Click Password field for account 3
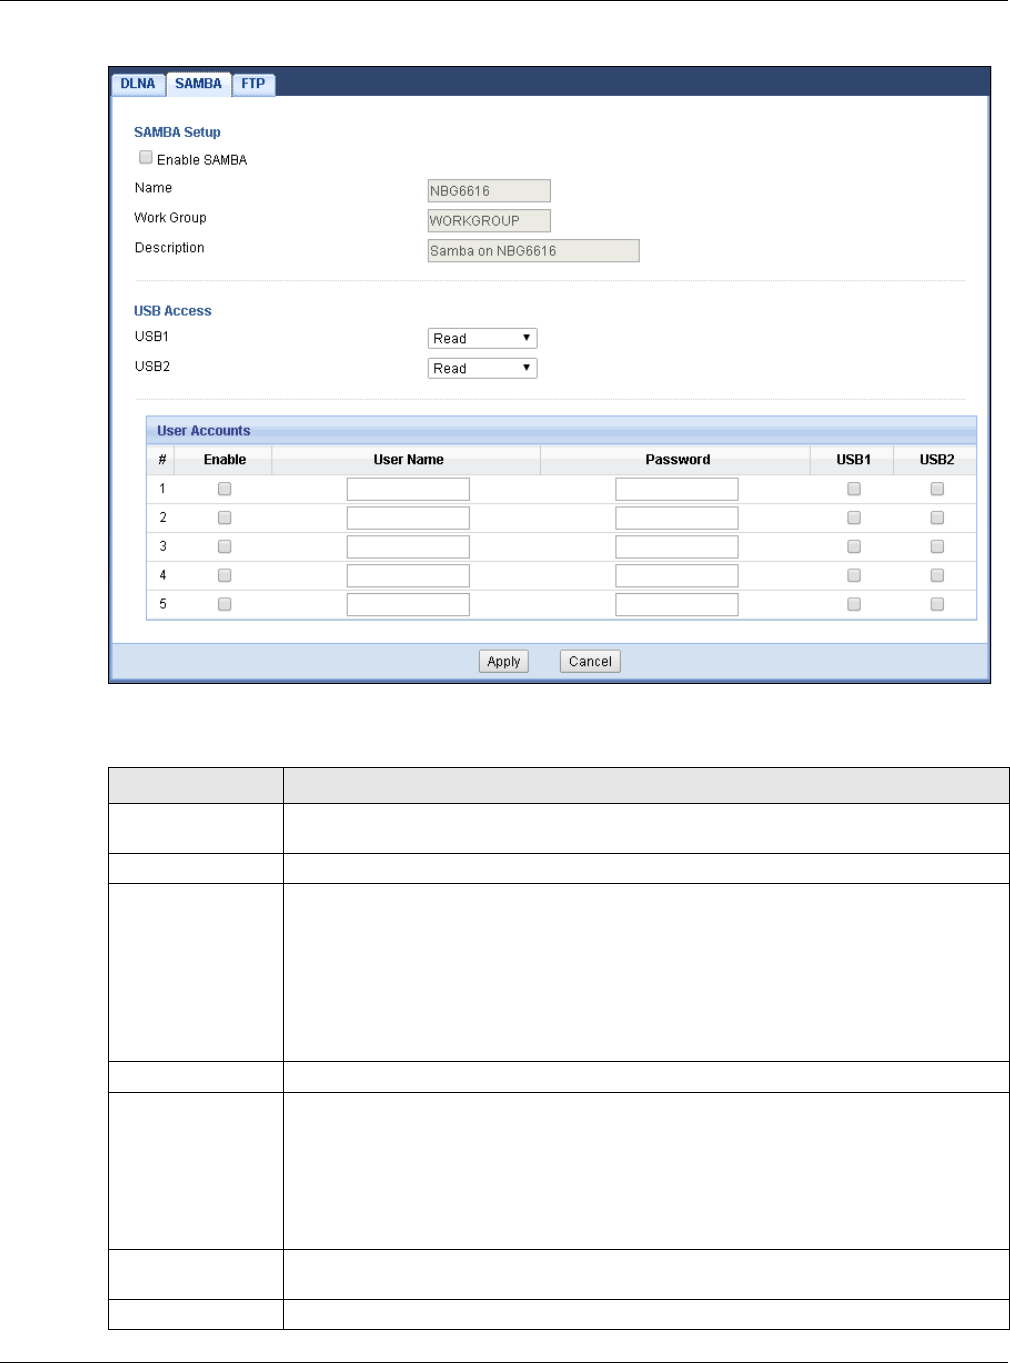This screenshot has height=1363, width=1010. coord(677,547)
